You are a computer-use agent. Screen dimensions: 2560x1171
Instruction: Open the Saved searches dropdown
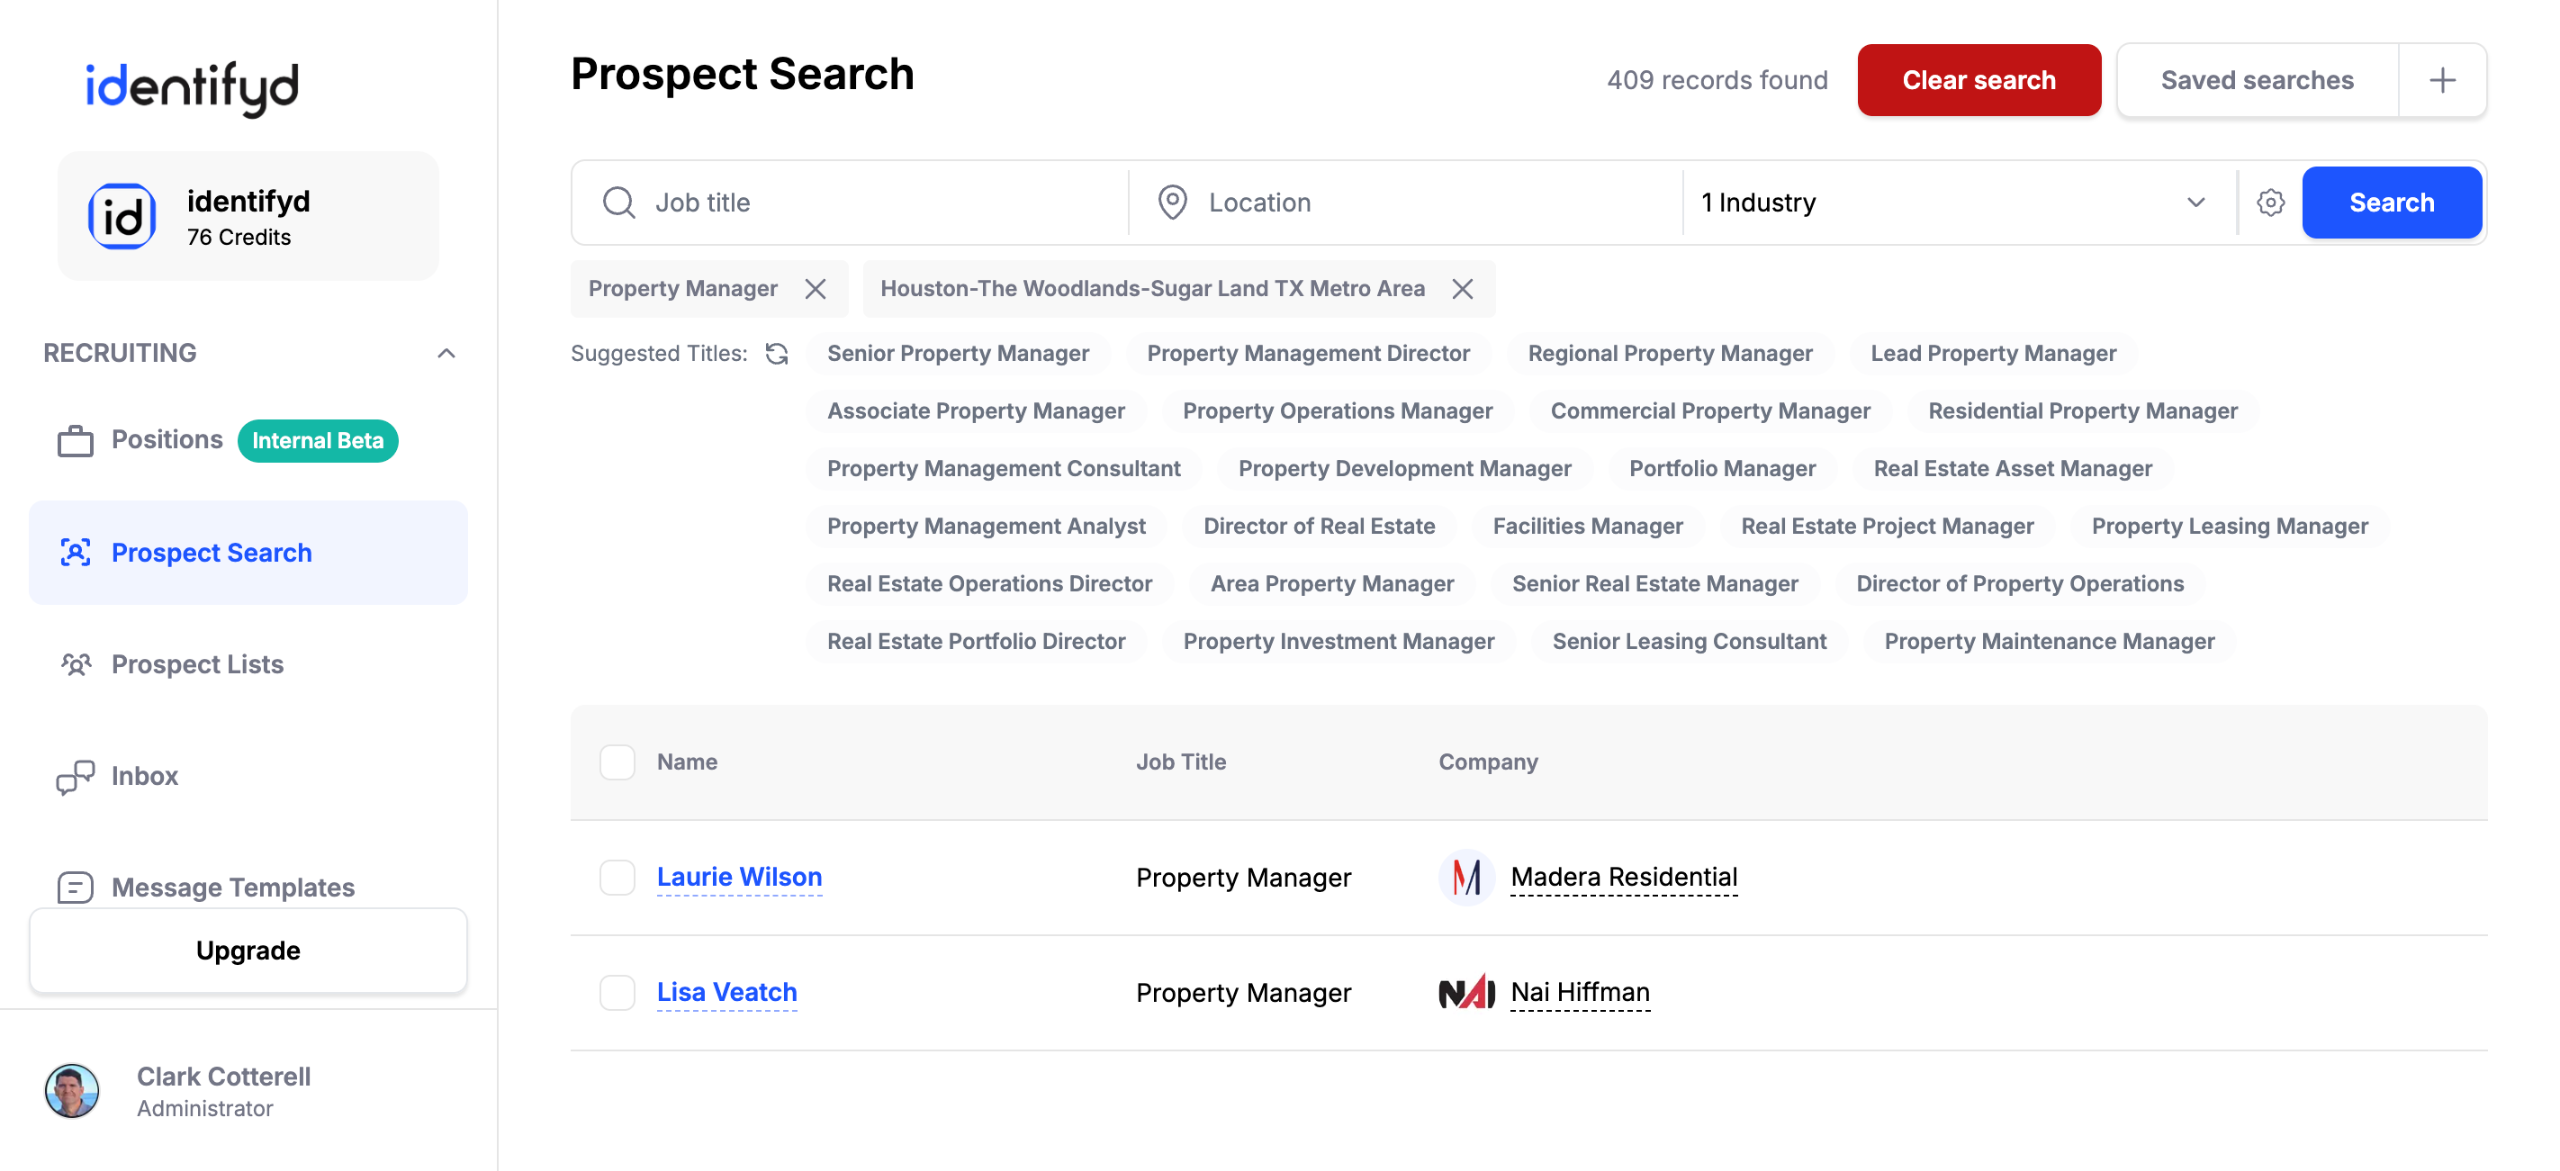(2256, 80)
